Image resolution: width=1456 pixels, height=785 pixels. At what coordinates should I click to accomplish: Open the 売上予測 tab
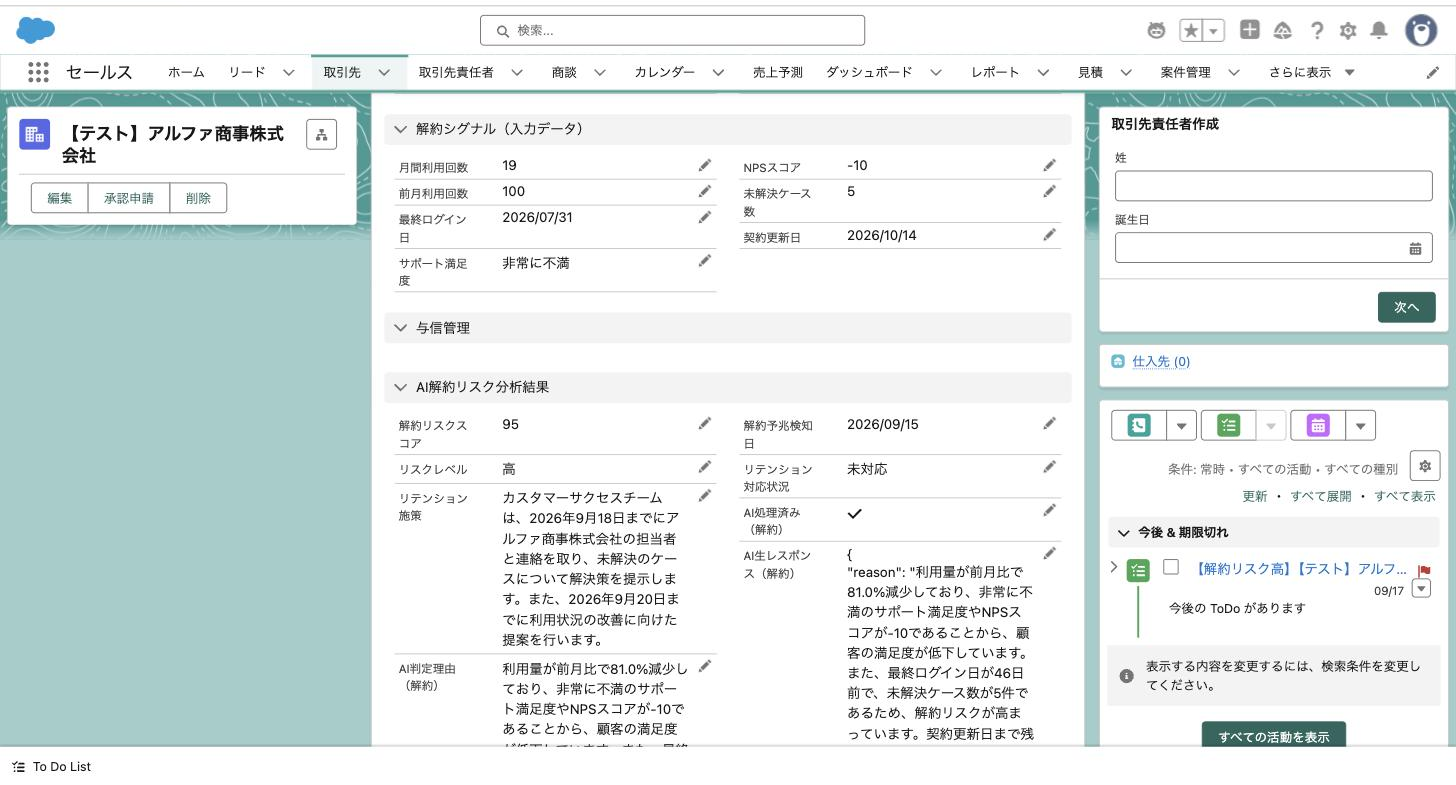[x=778, y=72]
